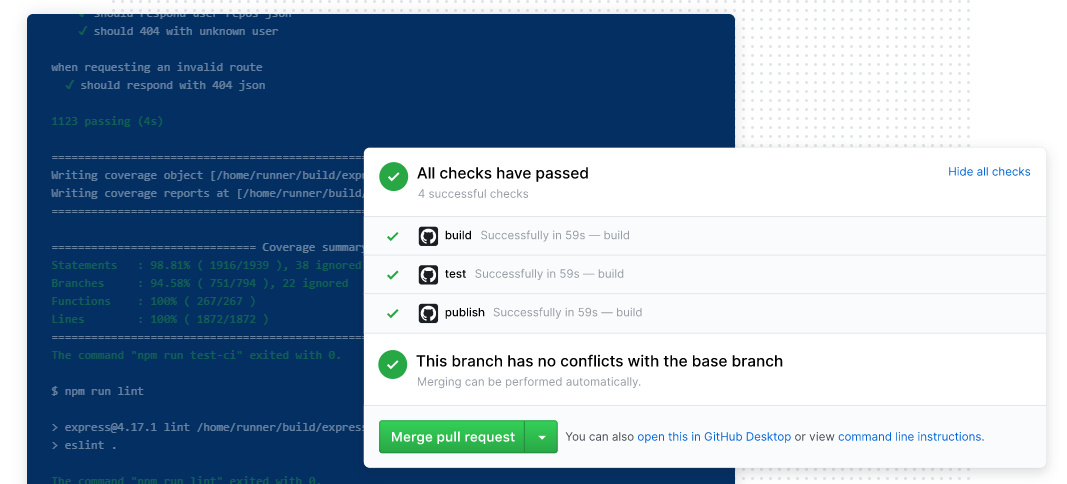Click '$ npm run lint' terminal line
Viewport: 1067px width, 484px height.
point(97,391)
